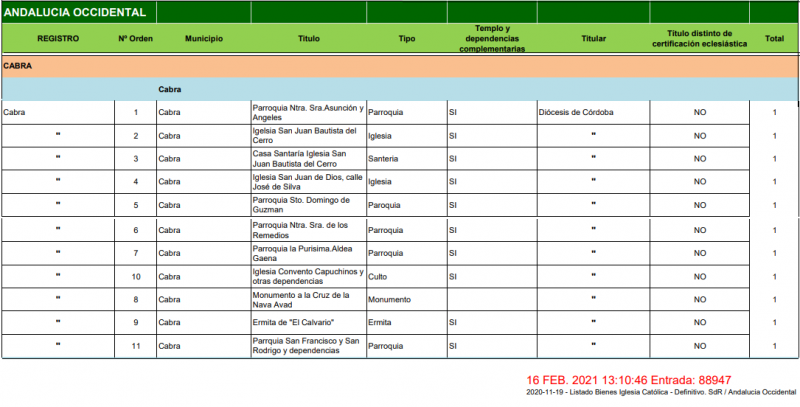The height and width of the screenshot is (407, 800).
Task: Click the Nº Orden column header
Action: pos(135,38)
